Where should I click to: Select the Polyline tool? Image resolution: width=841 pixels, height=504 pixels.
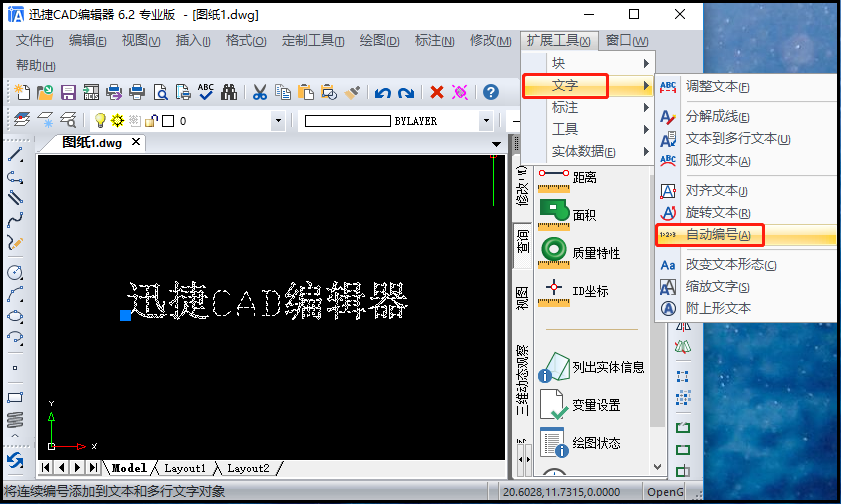[x=15, y=177]
